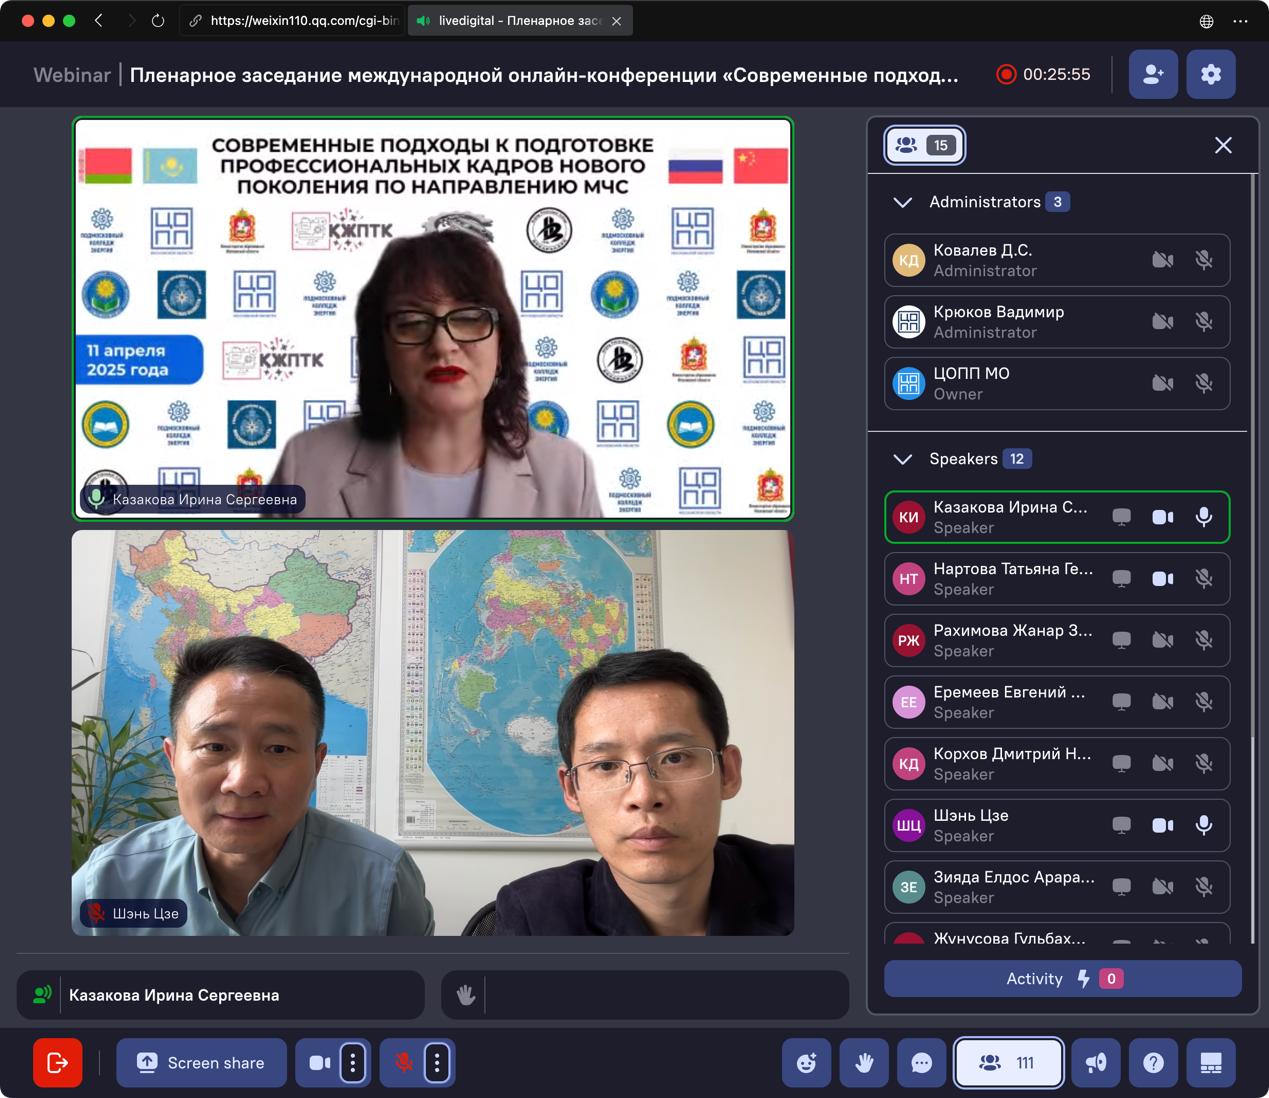
Task: Click the invite participant icon
Action: click(x=1153, y=74)
